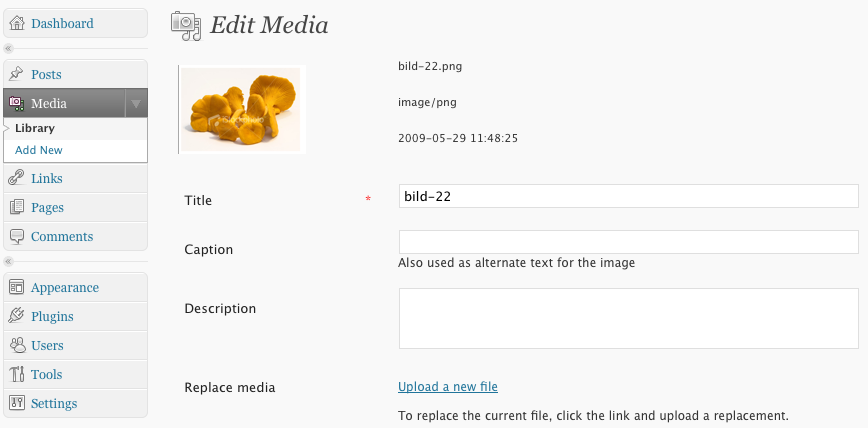Click the Plugins plug icon
The width and height of the screenshot is (868, 428).
[x=17, y=316]
